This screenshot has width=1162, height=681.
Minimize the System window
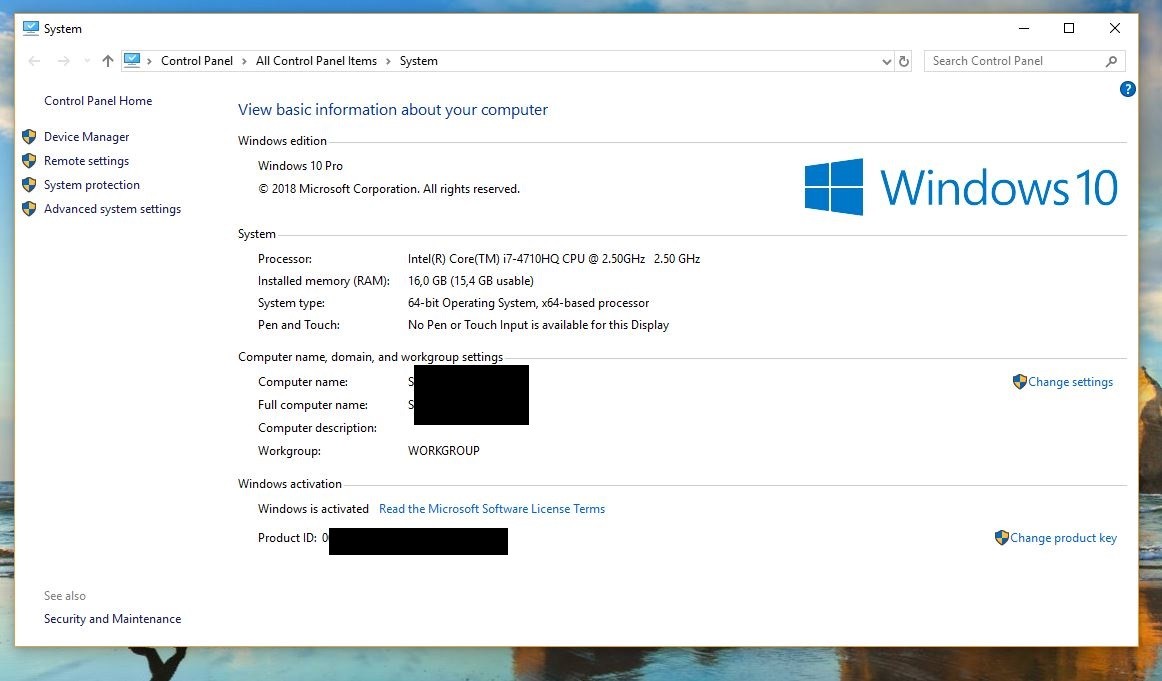1023,28
